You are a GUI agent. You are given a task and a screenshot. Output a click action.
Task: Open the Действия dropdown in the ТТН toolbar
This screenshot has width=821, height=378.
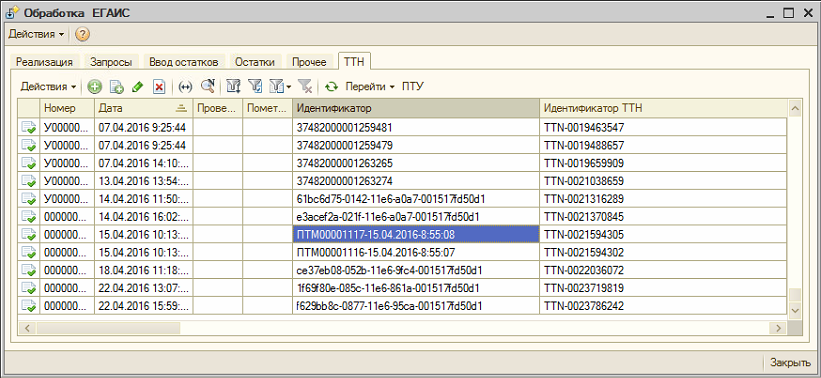[x=48, y=87]
